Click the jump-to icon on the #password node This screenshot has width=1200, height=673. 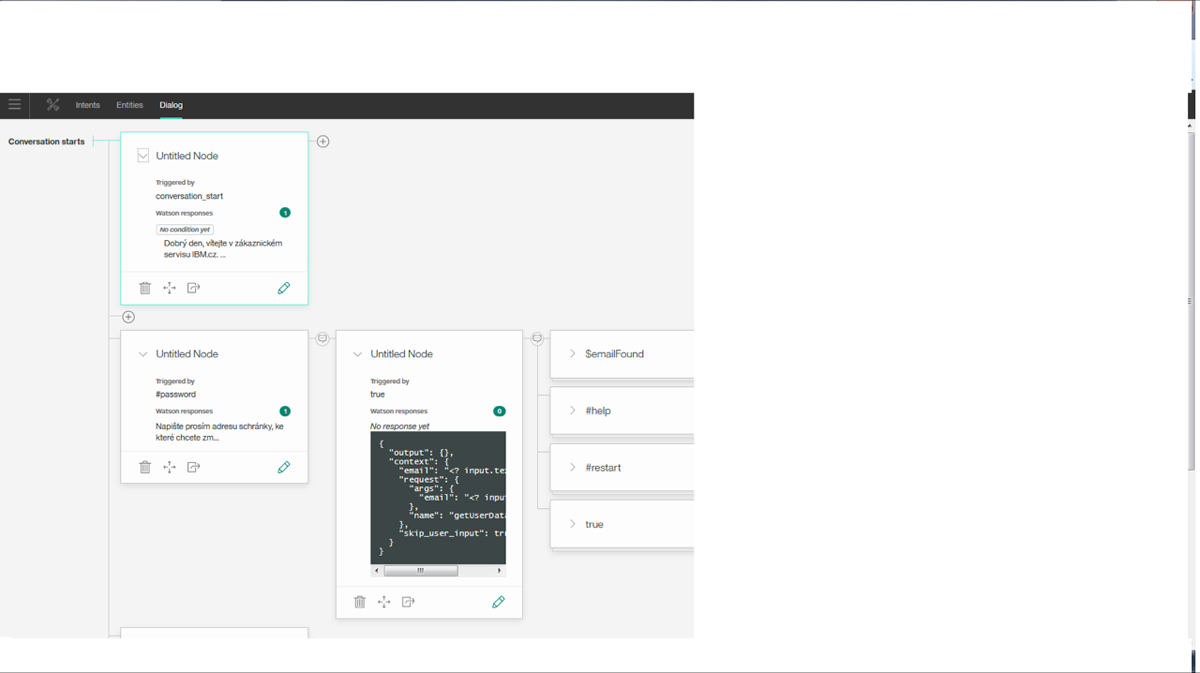tap(194, 467)
